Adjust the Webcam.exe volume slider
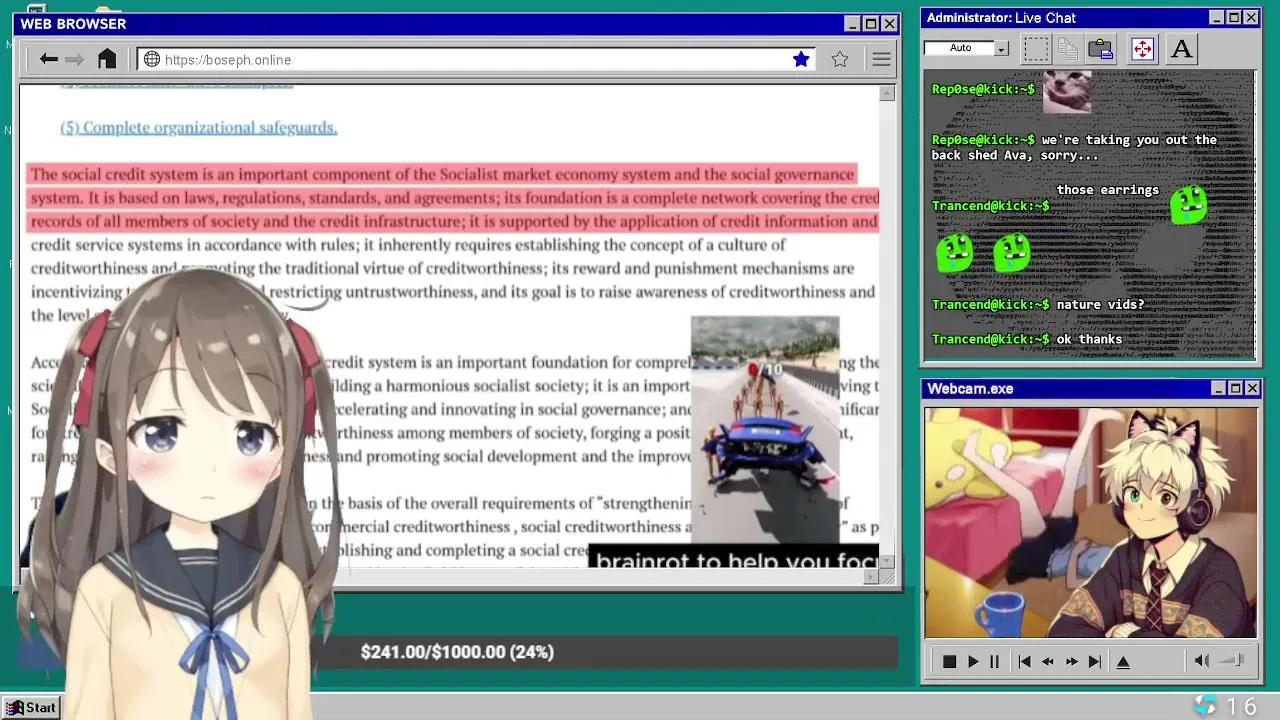The height and width of the screenshot is (720, 1280). 1233,660
